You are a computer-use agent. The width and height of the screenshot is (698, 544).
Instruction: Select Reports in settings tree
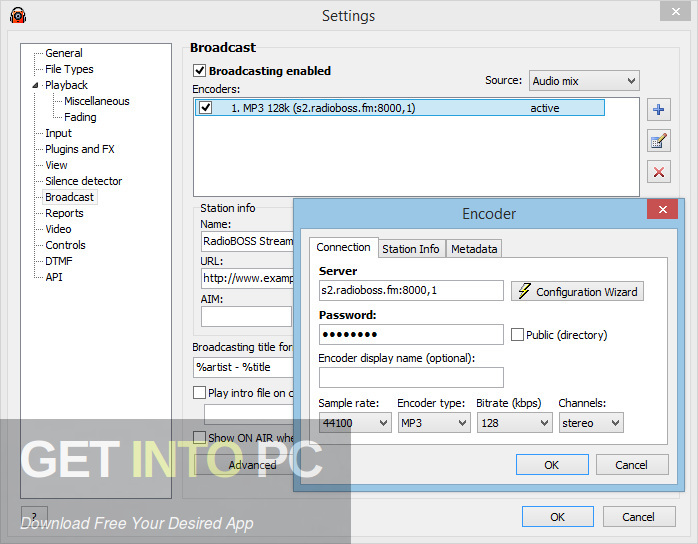[x=64, y=213]
